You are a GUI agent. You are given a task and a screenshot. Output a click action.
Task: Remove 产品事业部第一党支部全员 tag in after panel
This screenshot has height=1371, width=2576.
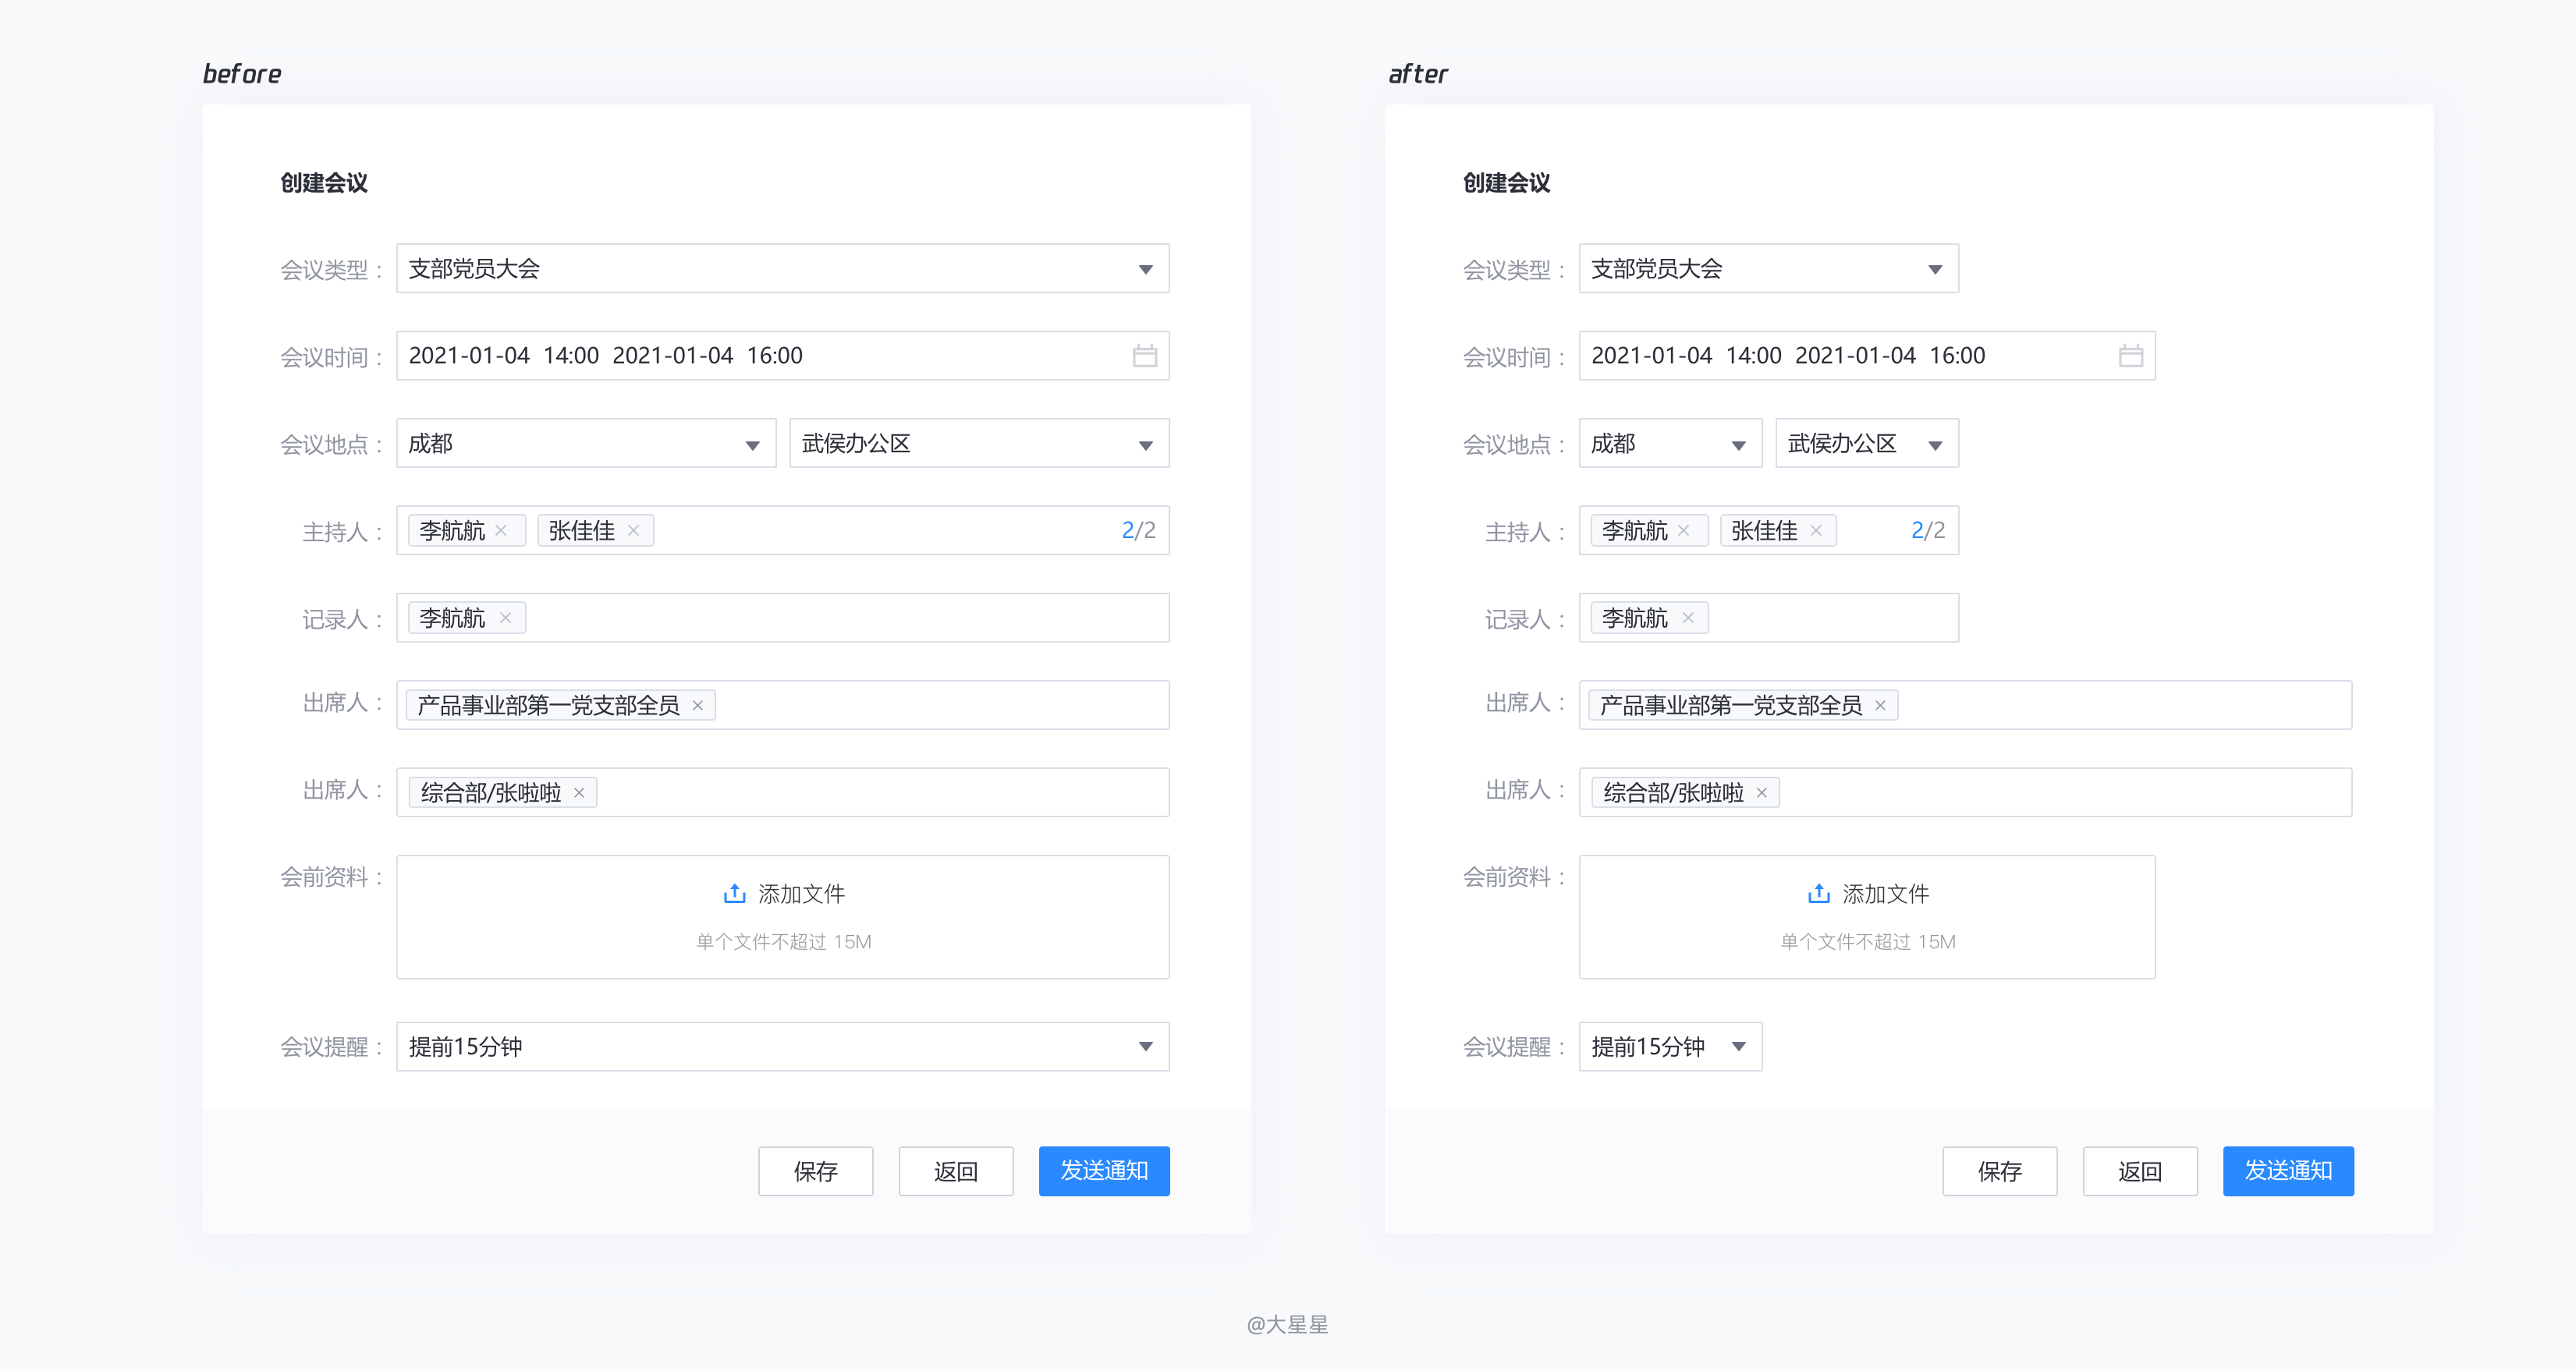[1880, 706]
